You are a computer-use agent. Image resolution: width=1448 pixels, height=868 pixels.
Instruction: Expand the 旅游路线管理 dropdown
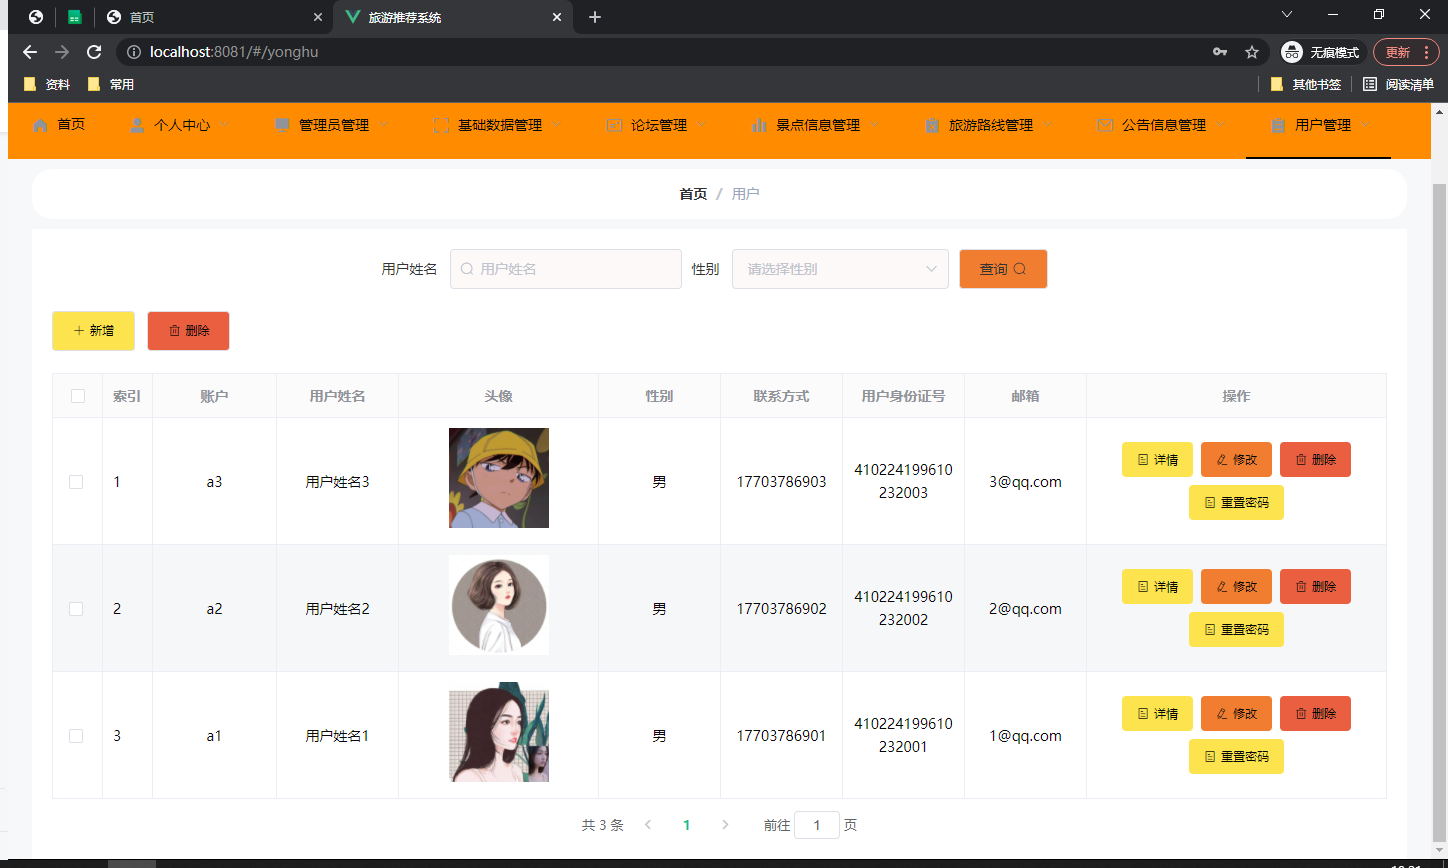1048,124
